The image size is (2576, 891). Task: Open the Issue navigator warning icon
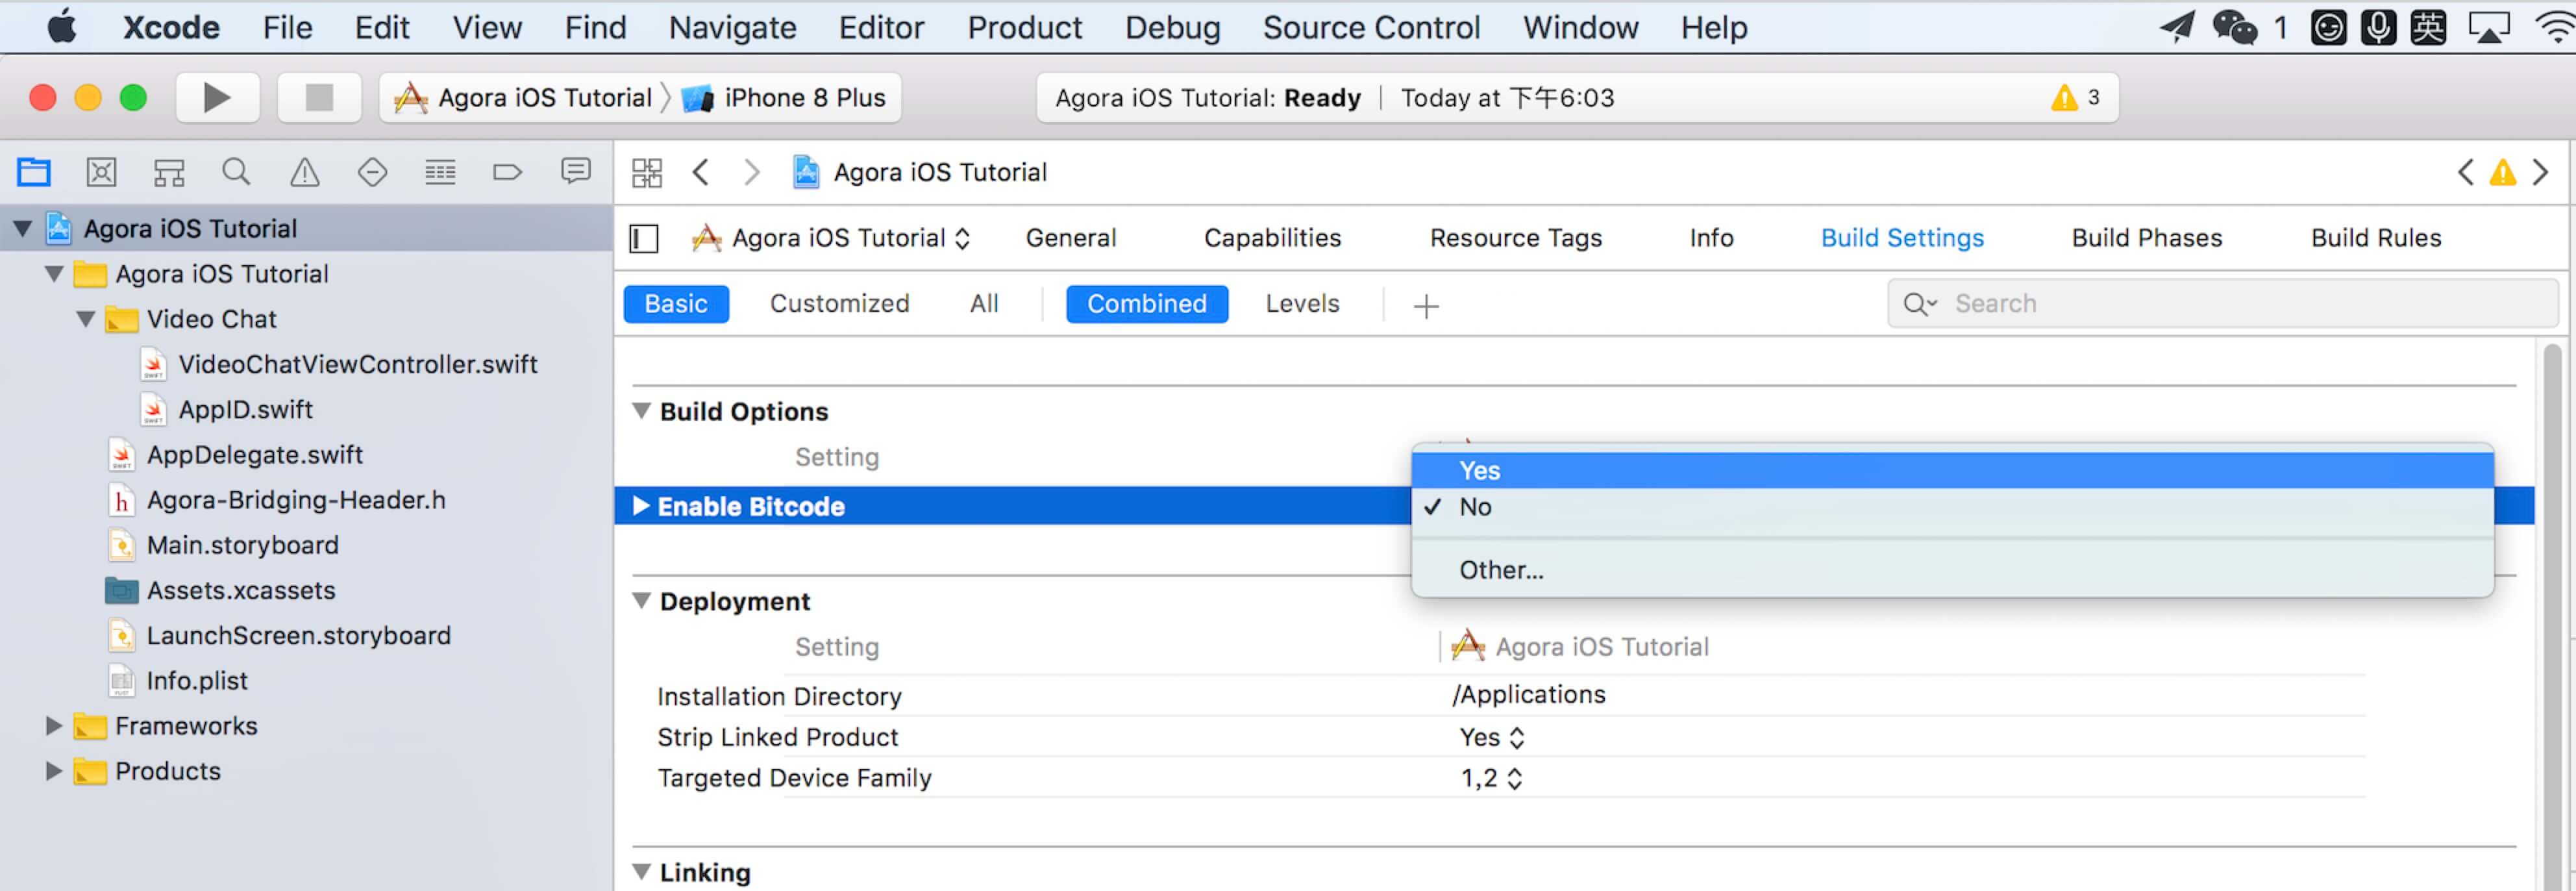click(304, 172)
